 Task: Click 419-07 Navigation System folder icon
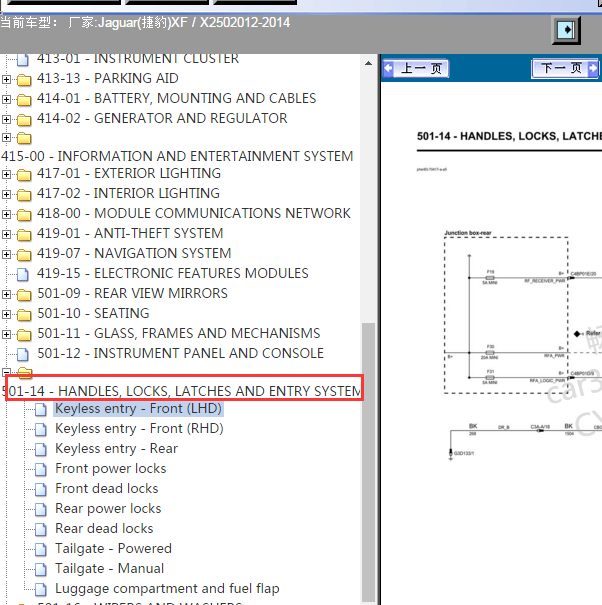[x=24, y=255]
